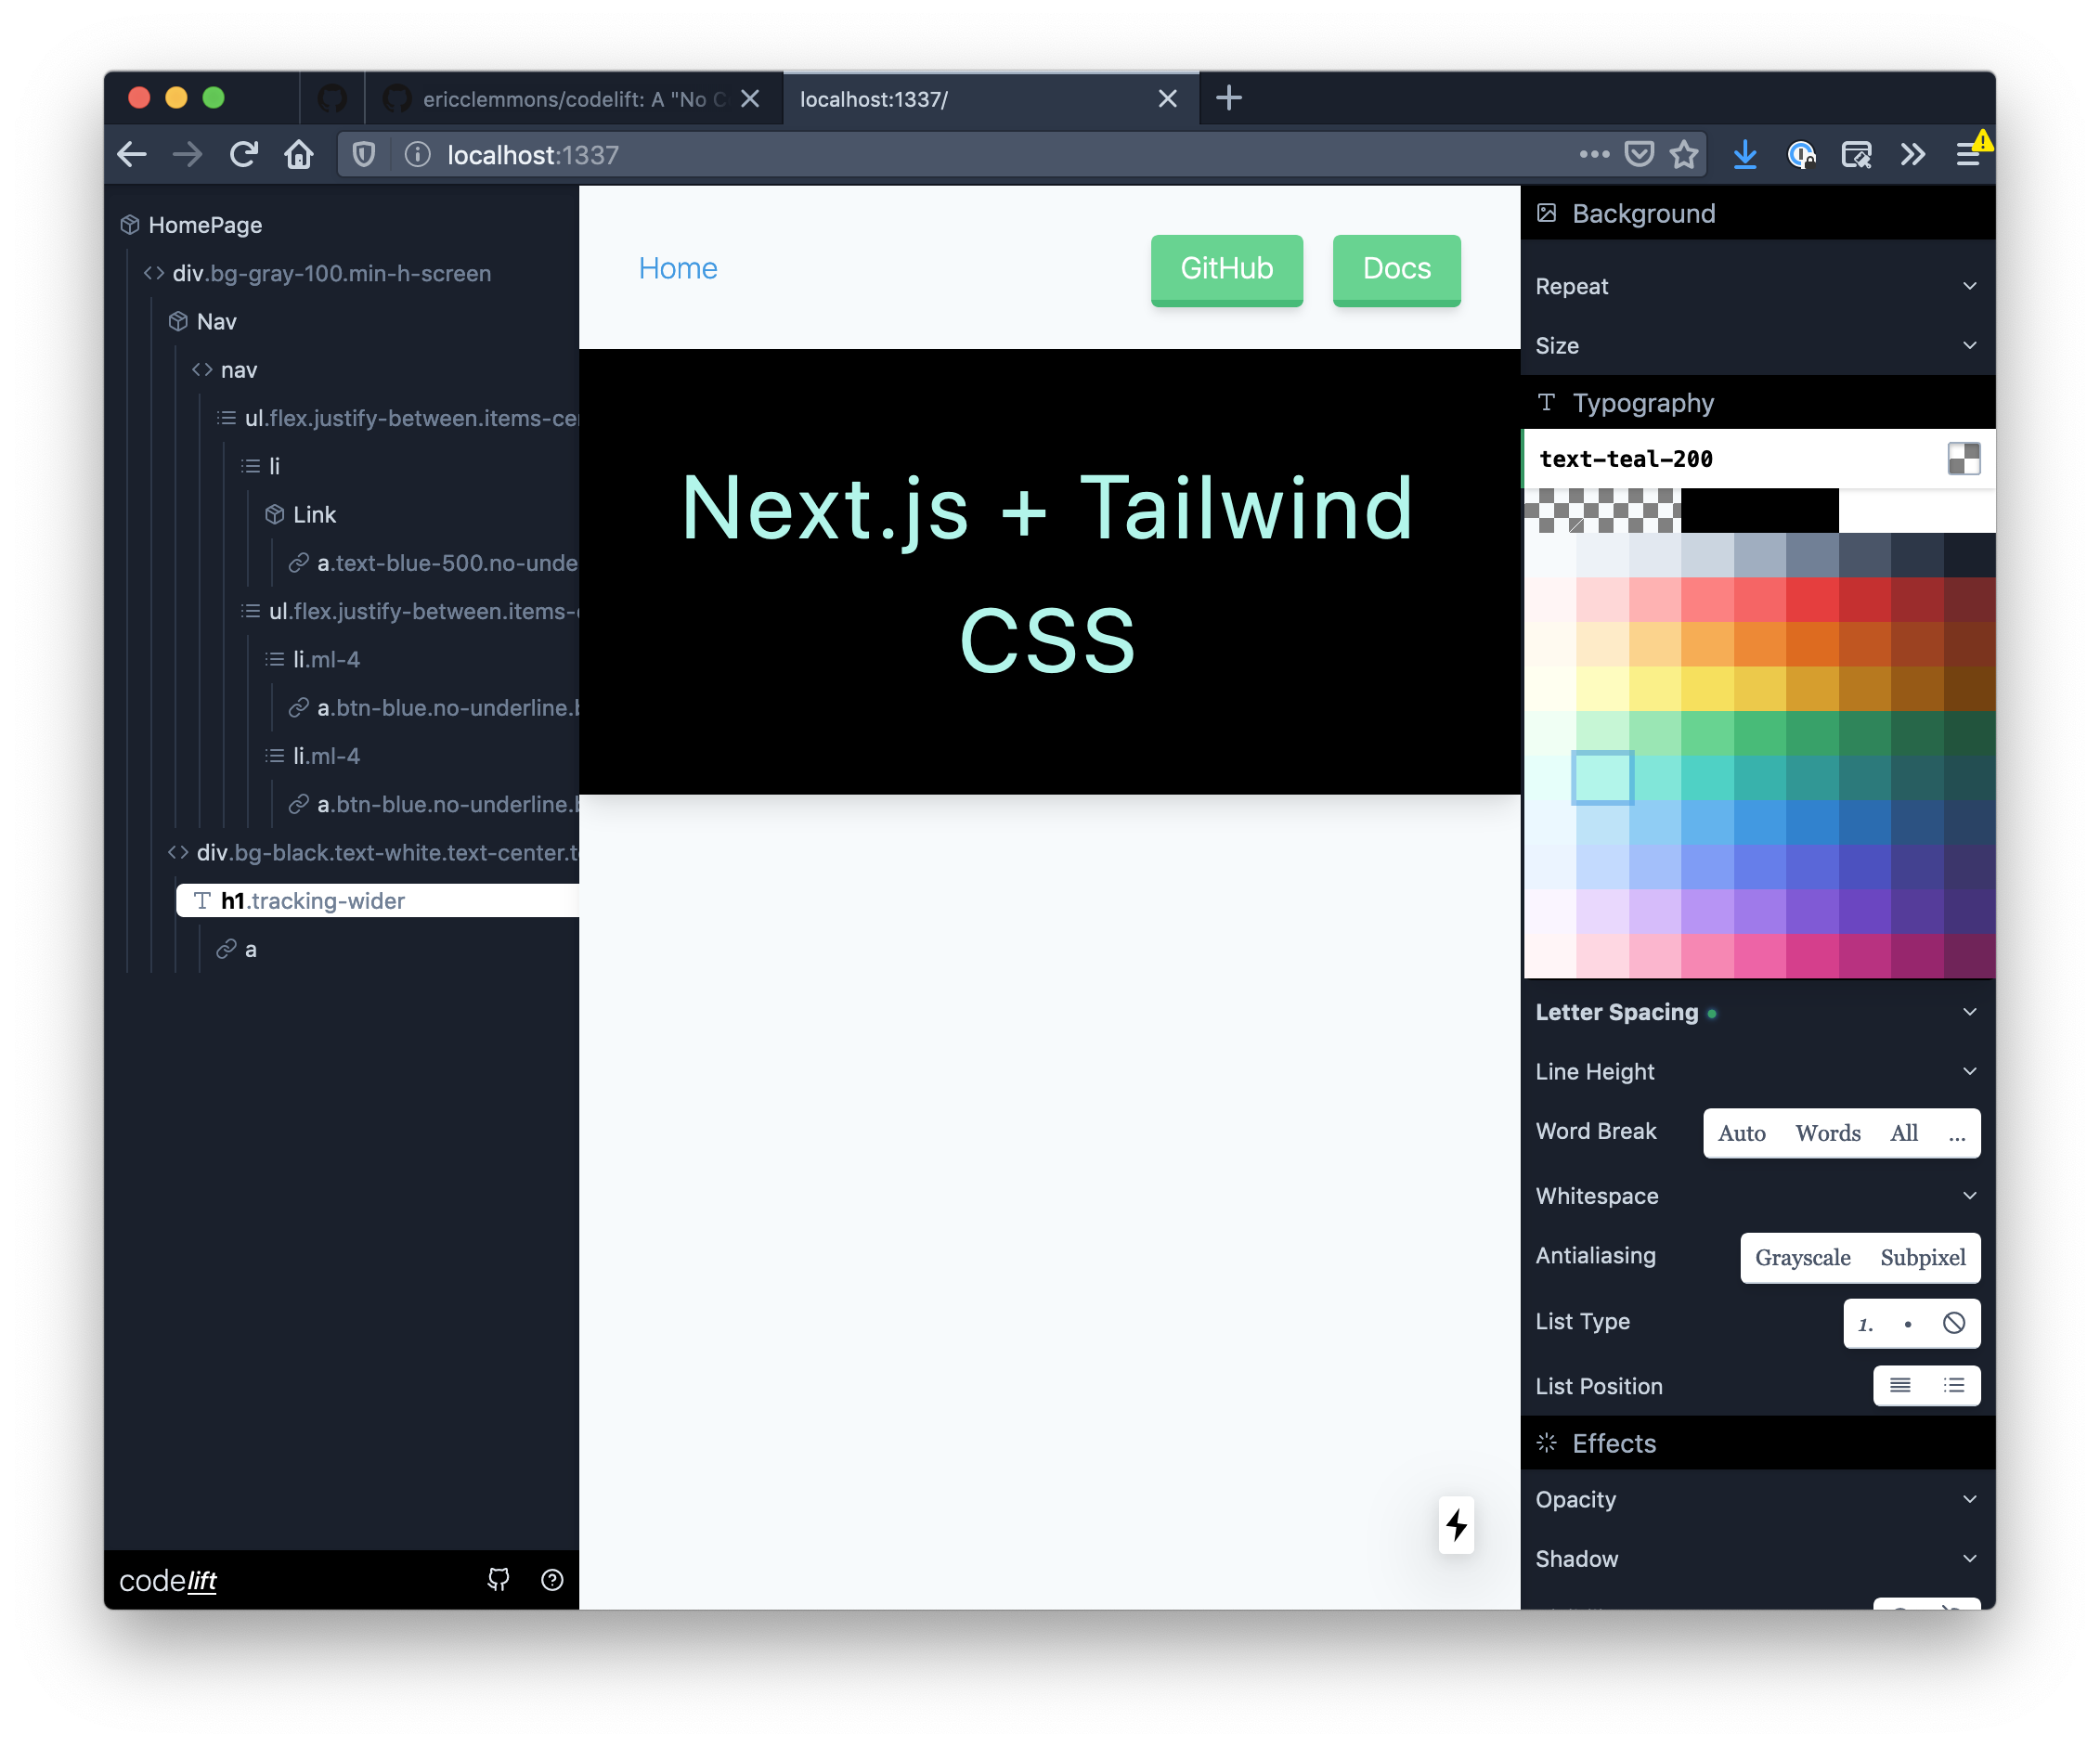Bookmark this page with star icon
Screen dimensions: 2100x1747
1684,154
